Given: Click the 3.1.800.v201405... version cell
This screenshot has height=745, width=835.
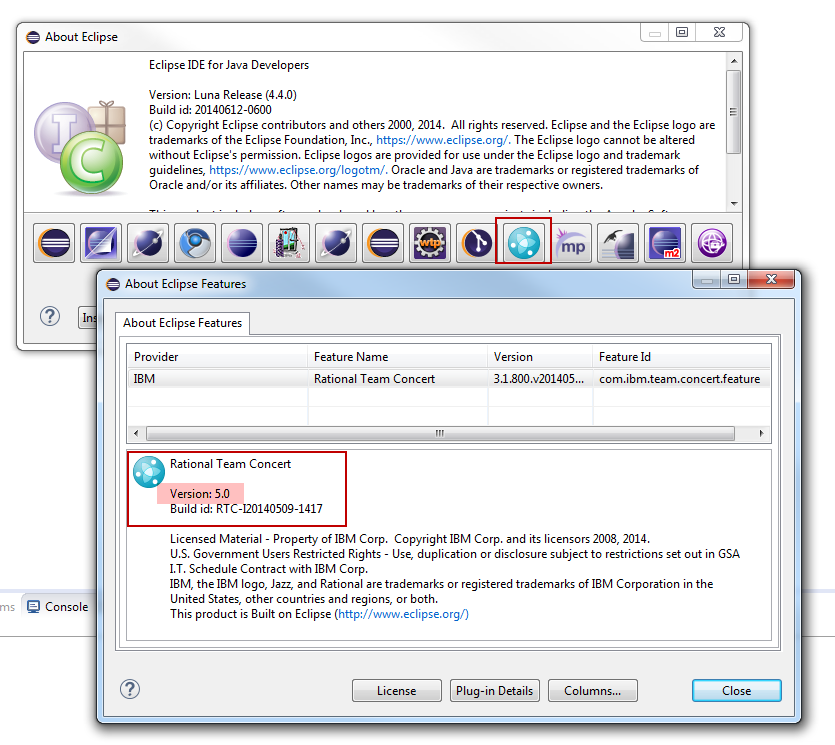Looking at the screenshot, I should [540, 379].
